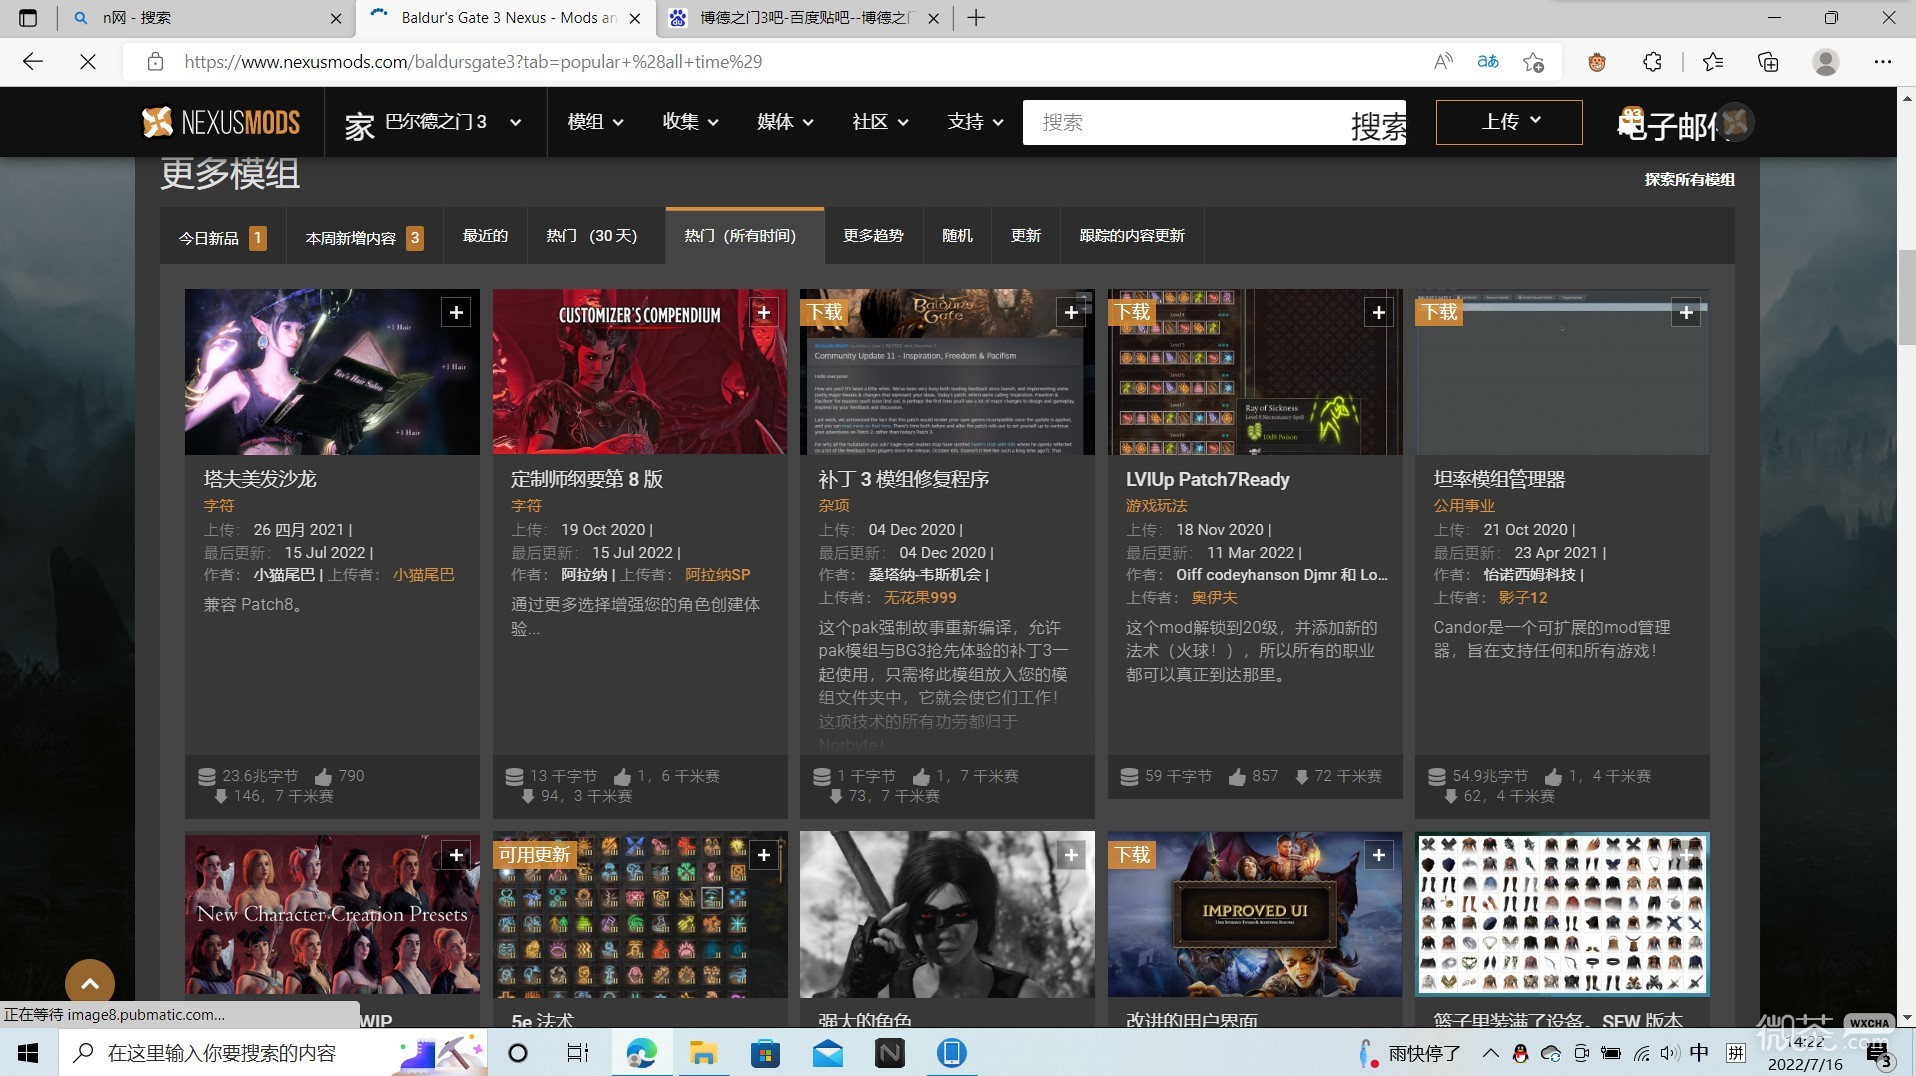Open the 上传 dropdown button
This screenshot has width=1916, height=1076.
pos(1509,122)
